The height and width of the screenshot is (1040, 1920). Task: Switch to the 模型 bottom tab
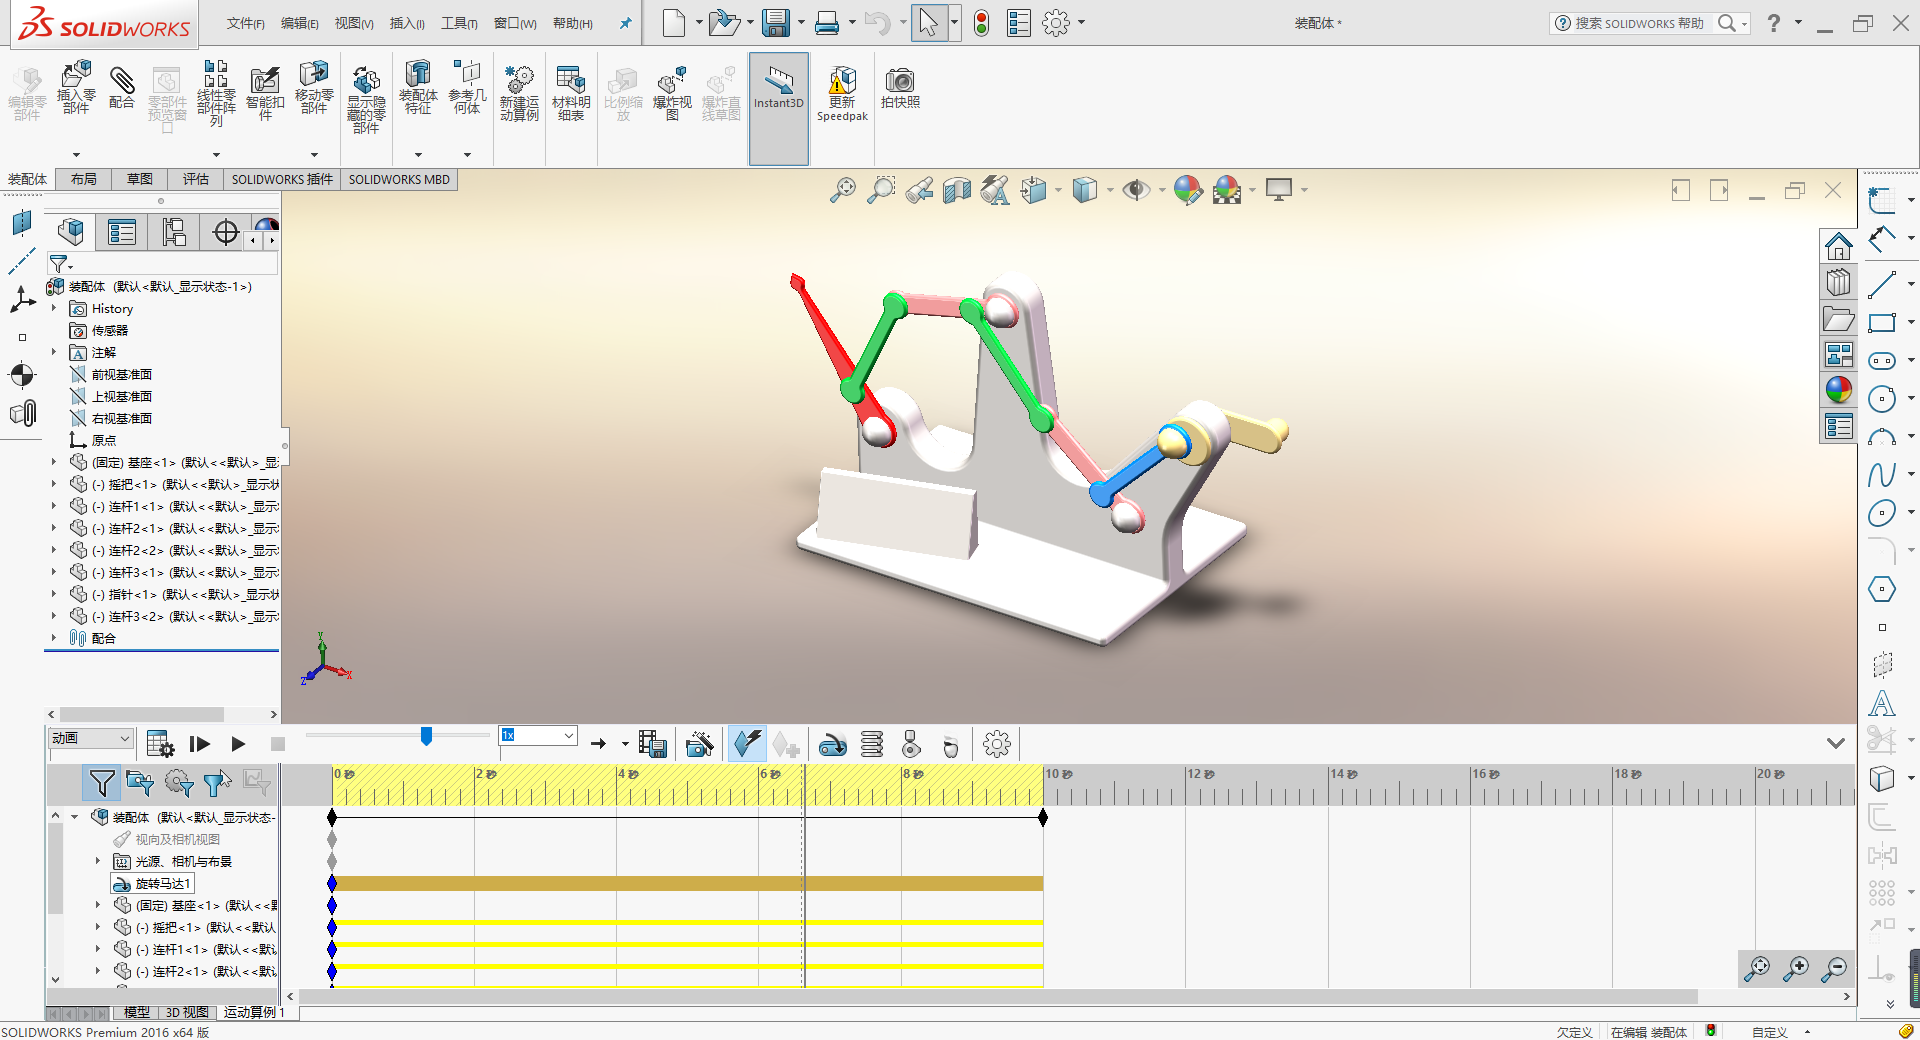pyautogui.click(x=136, y=1012)
